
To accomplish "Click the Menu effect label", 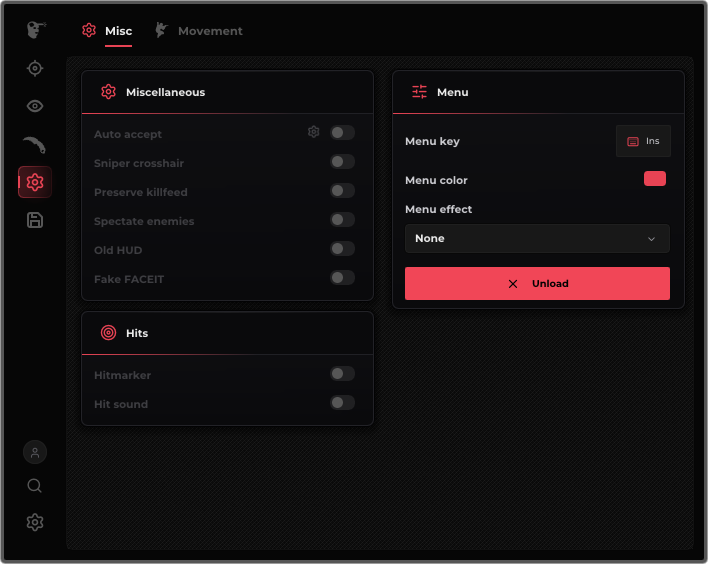I will pos(438,209).
